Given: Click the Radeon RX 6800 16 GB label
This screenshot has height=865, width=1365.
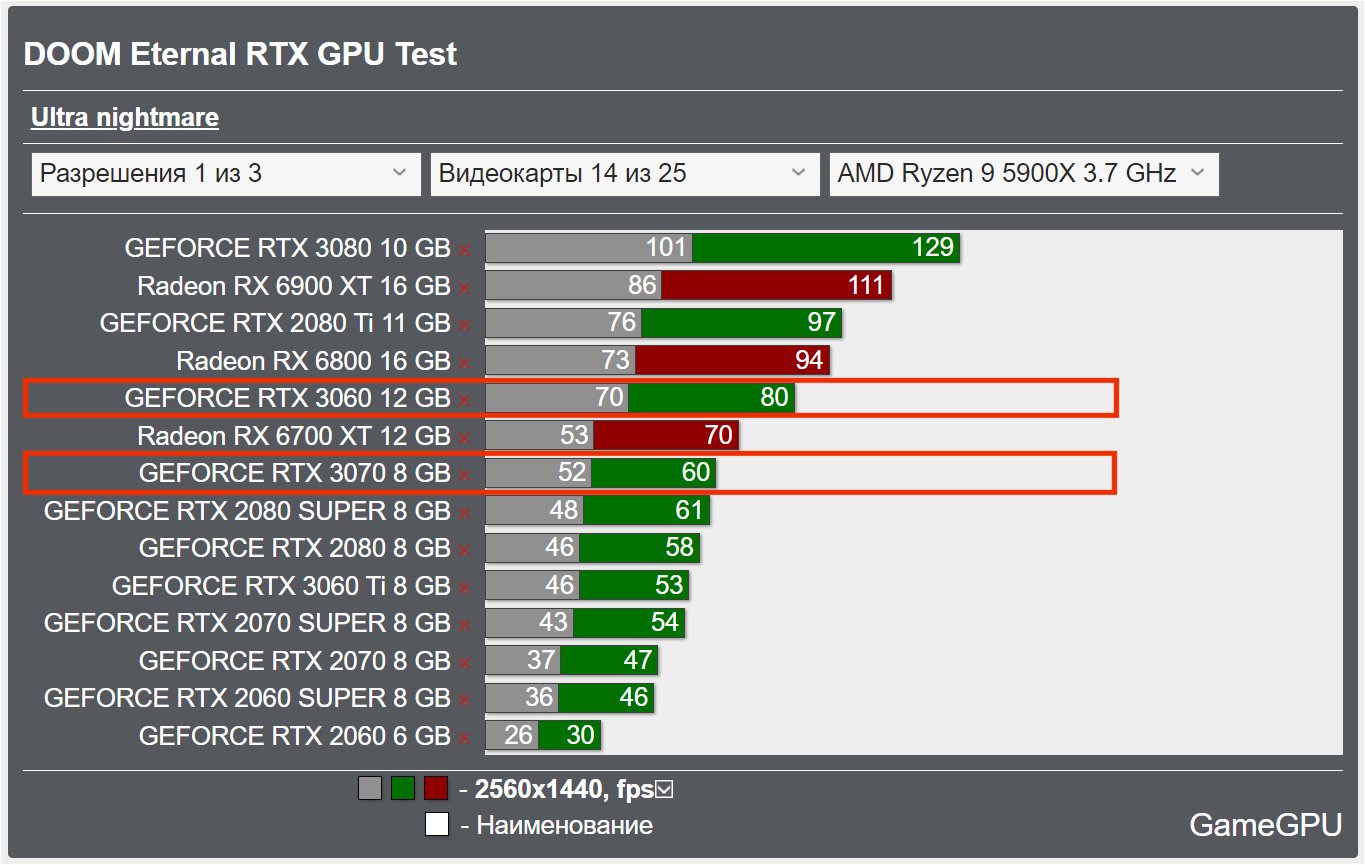Looking at the screenshot, I should (x=314, y=361).
